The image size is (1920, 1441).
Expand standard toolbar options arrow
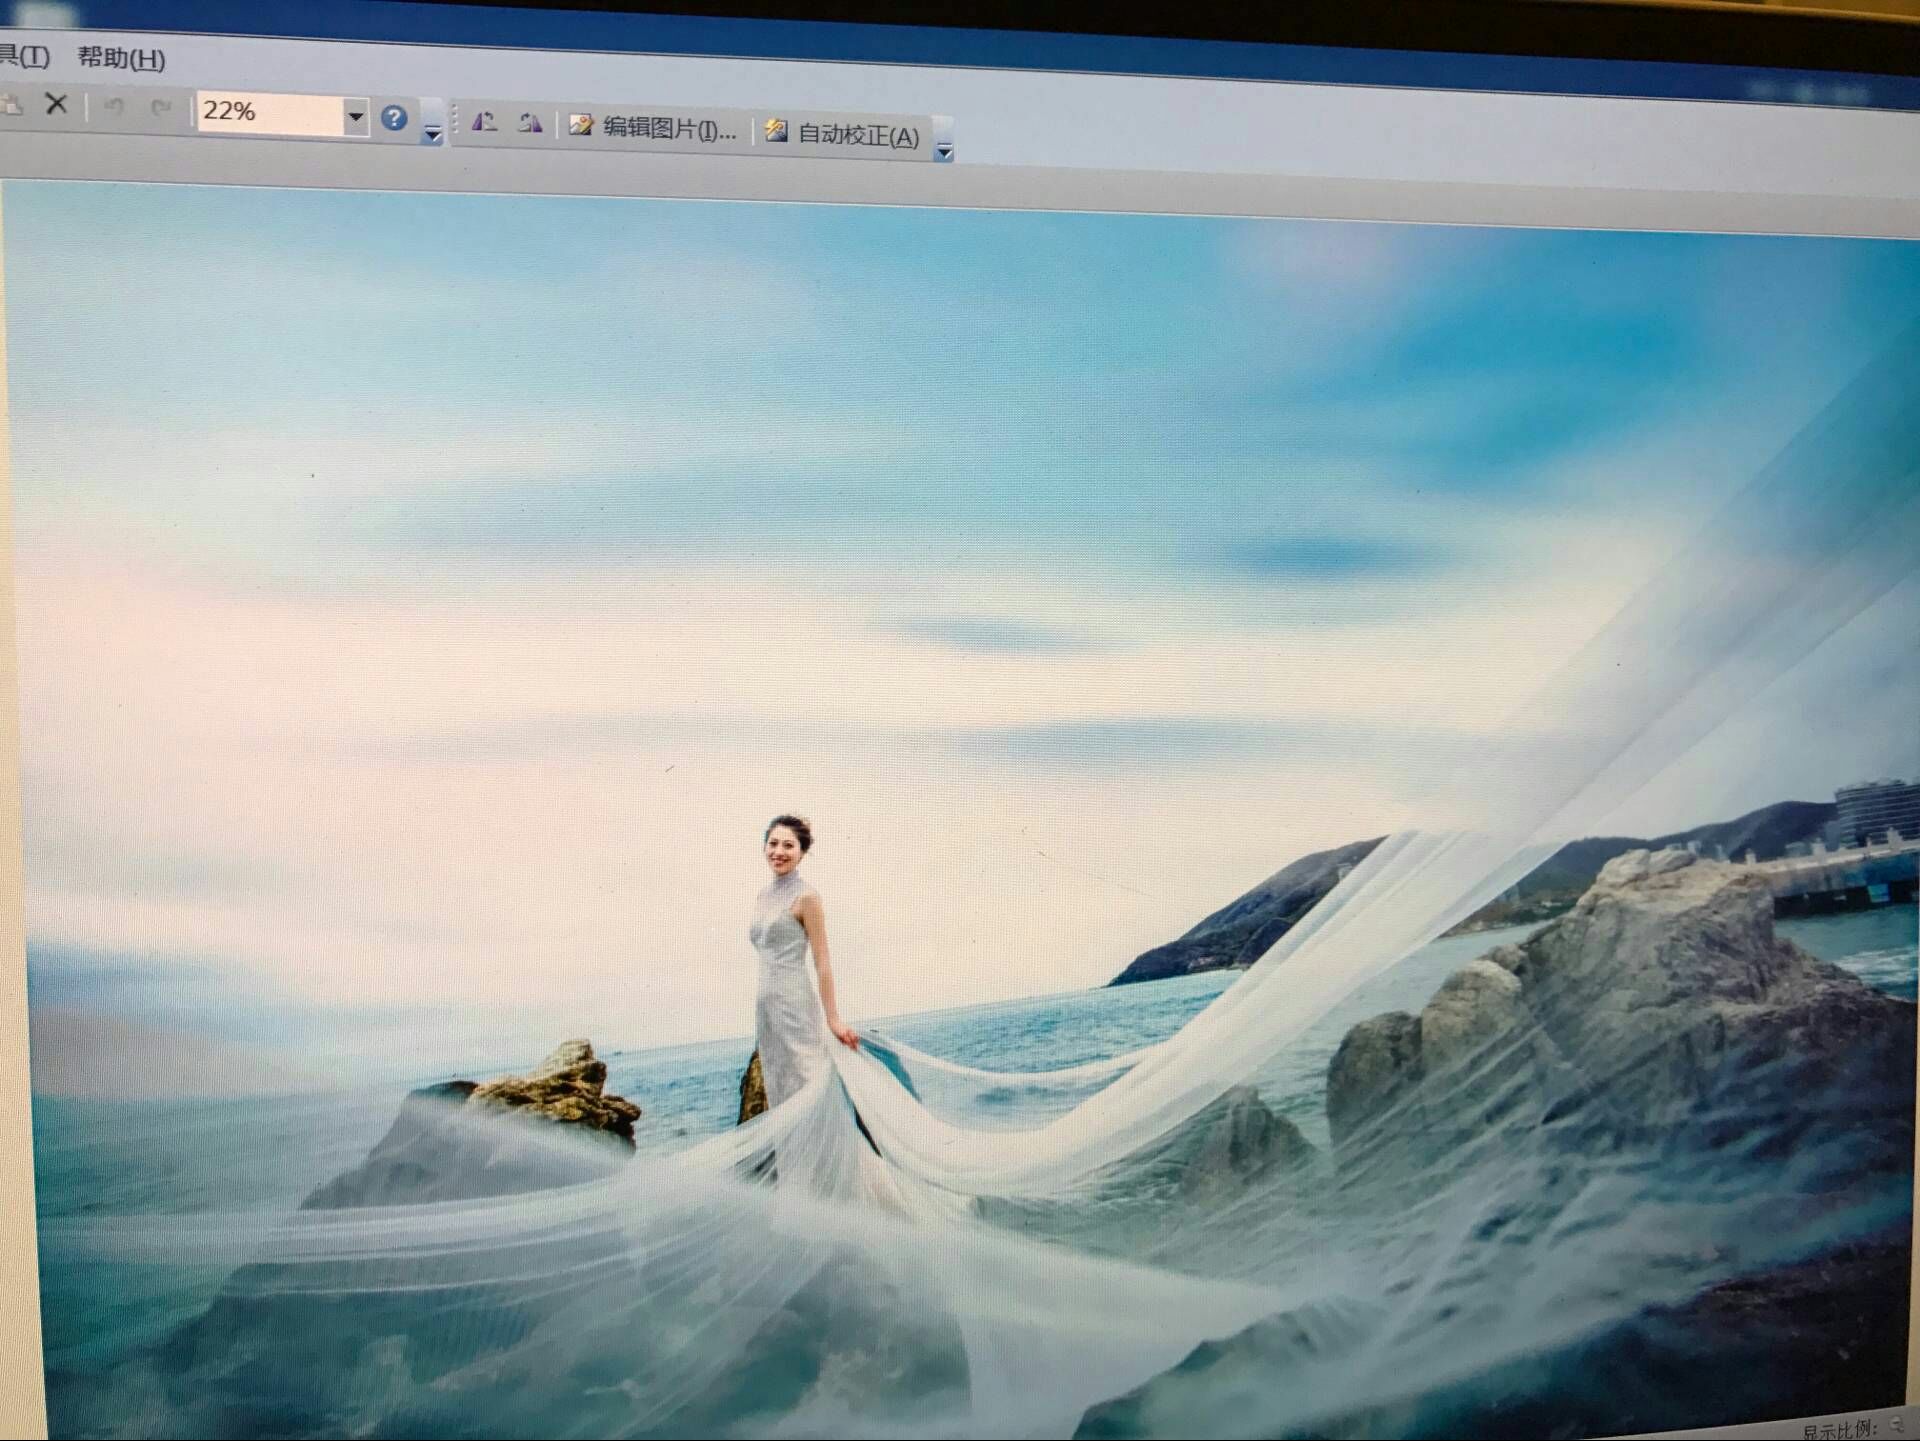[432, 124]
